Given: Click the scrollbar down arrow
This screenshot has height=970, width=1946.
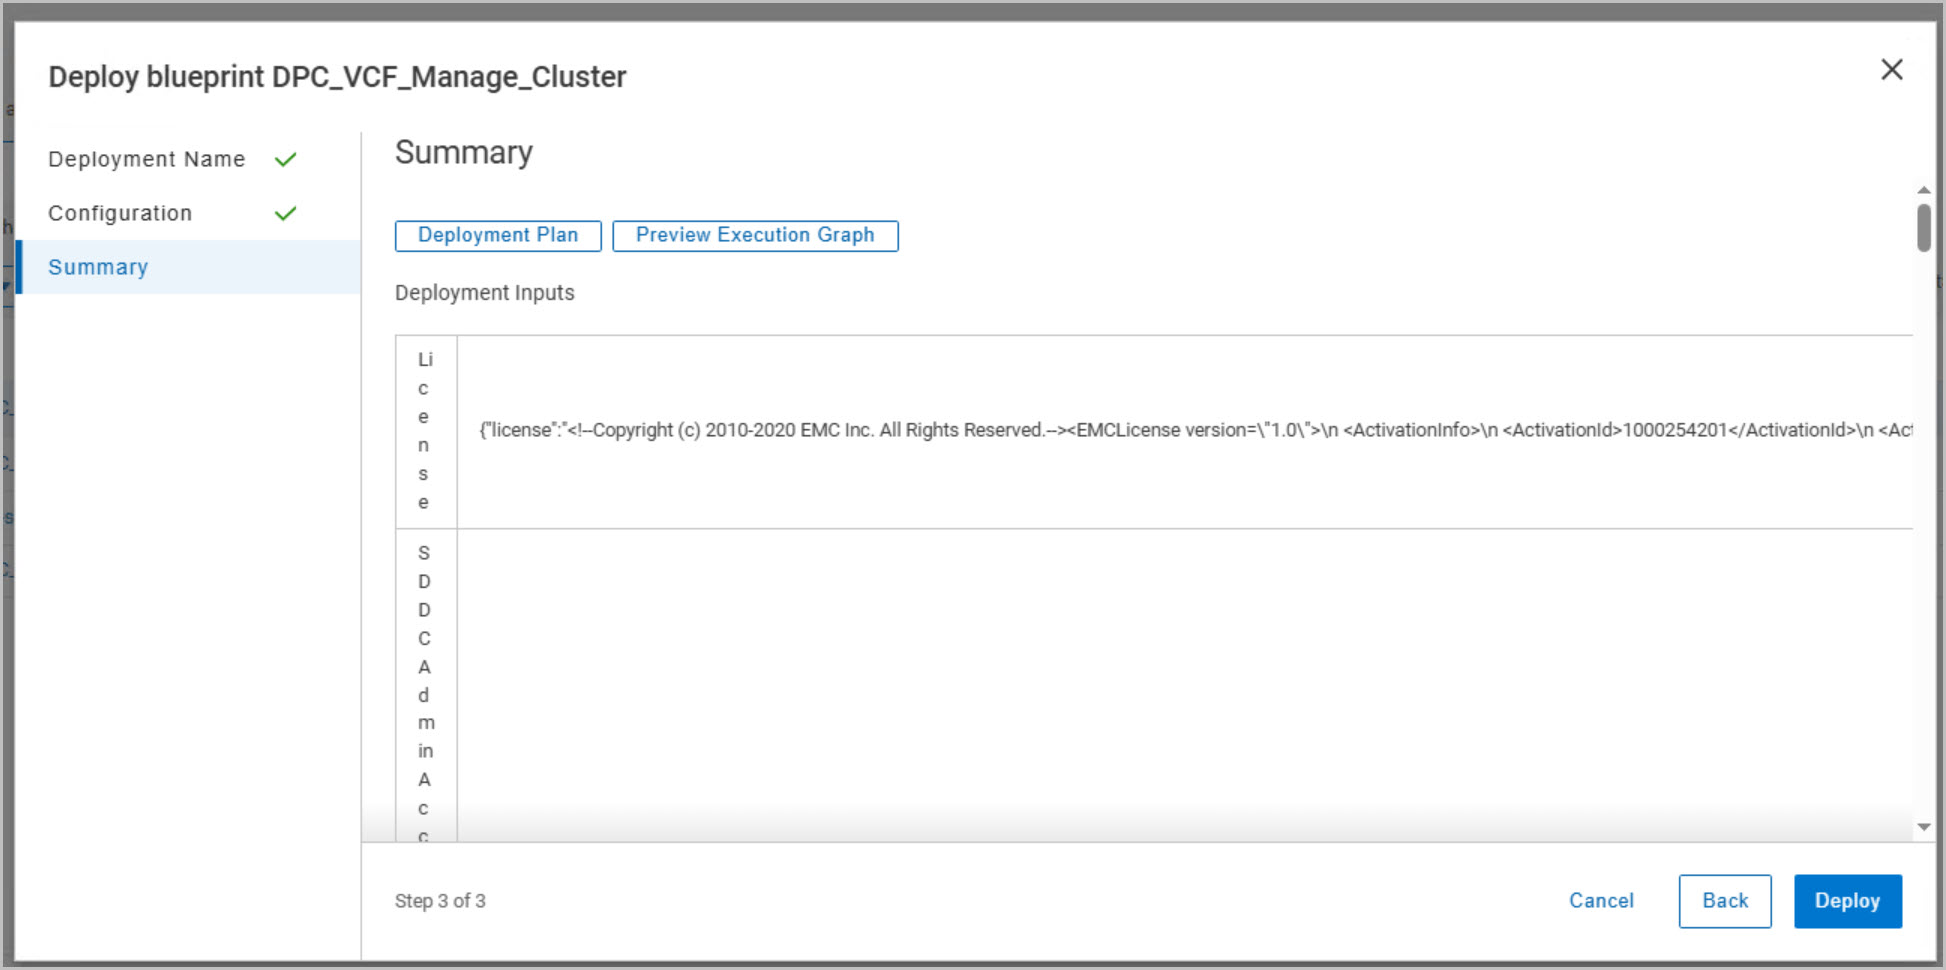Looking at the screenshot, I should (1924, 827).
